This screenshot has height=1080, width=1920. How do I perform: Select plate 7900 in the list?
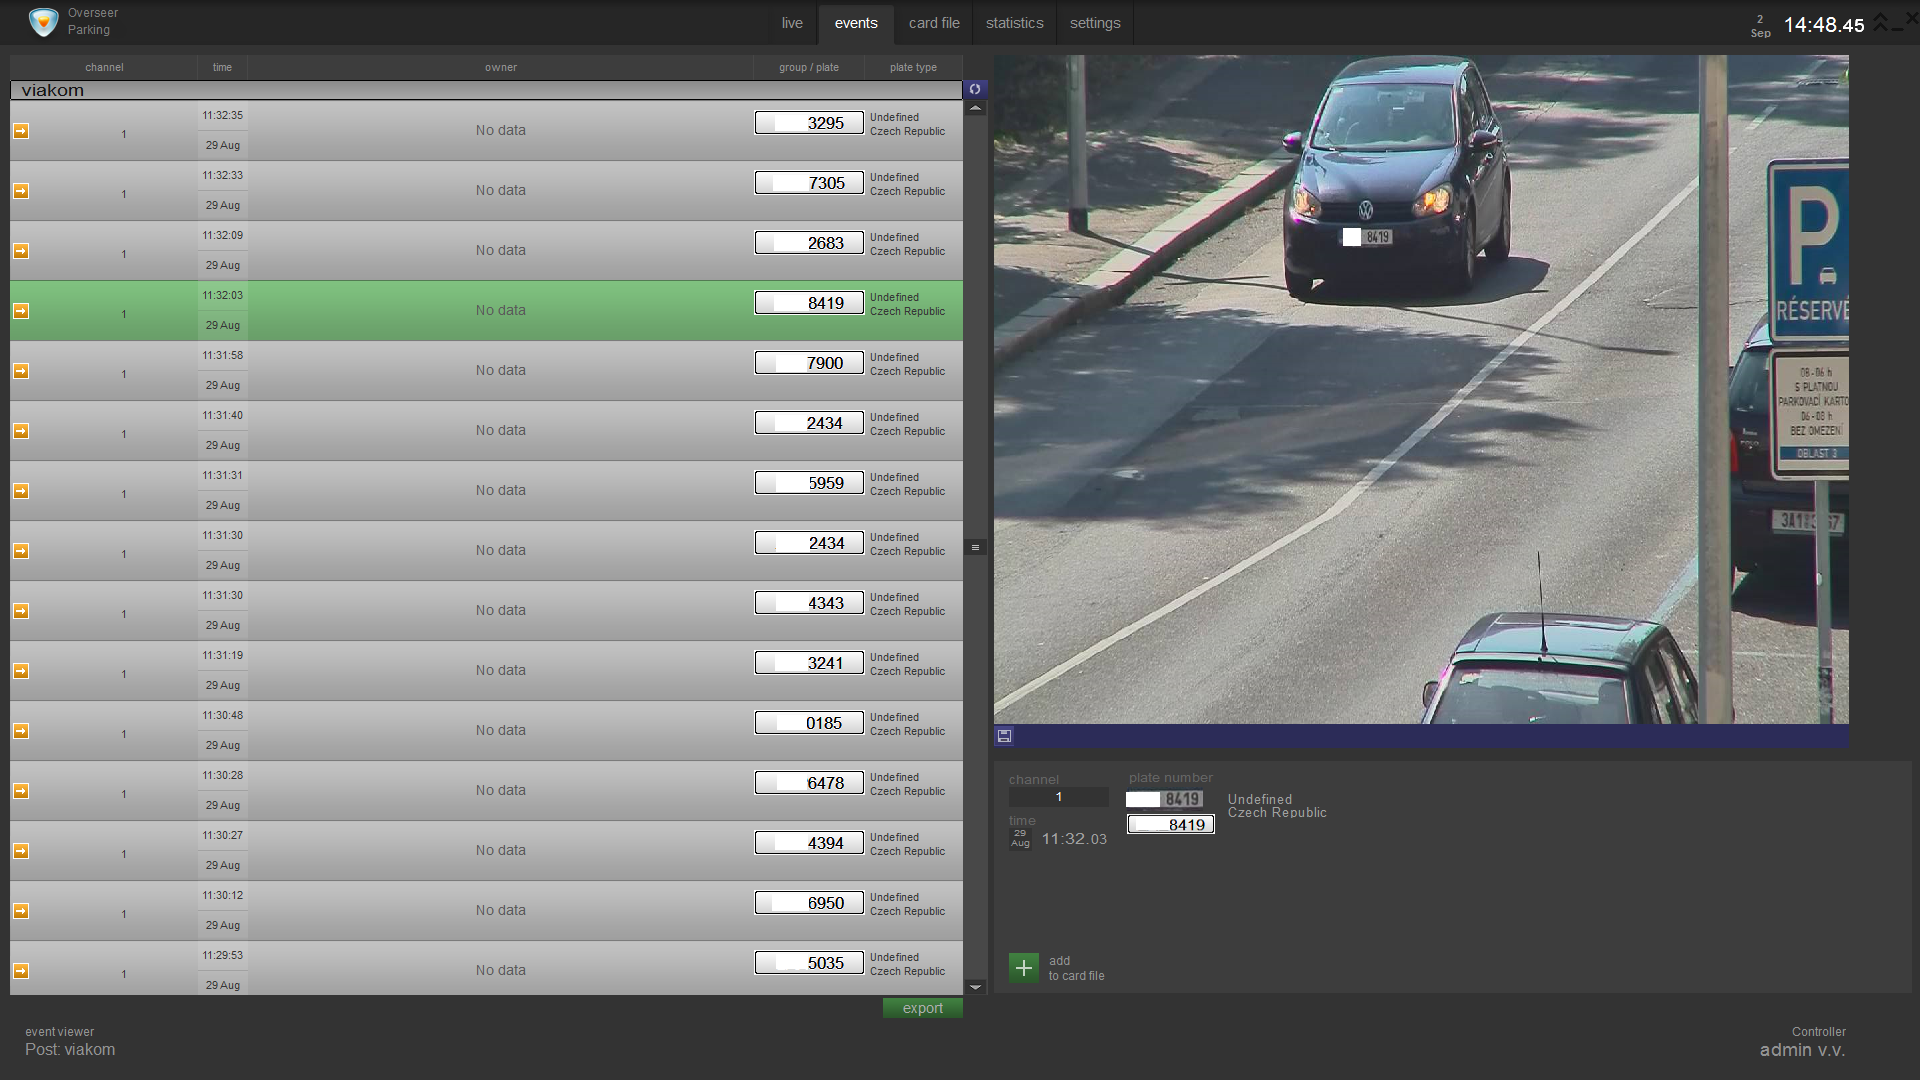[809, 363]
